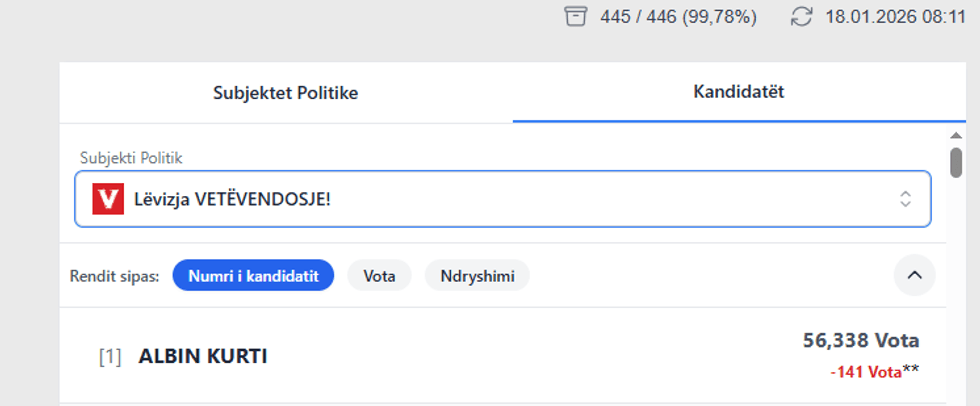Sort candidates by Vota
980x406 pixels.
tap(379, 276)
